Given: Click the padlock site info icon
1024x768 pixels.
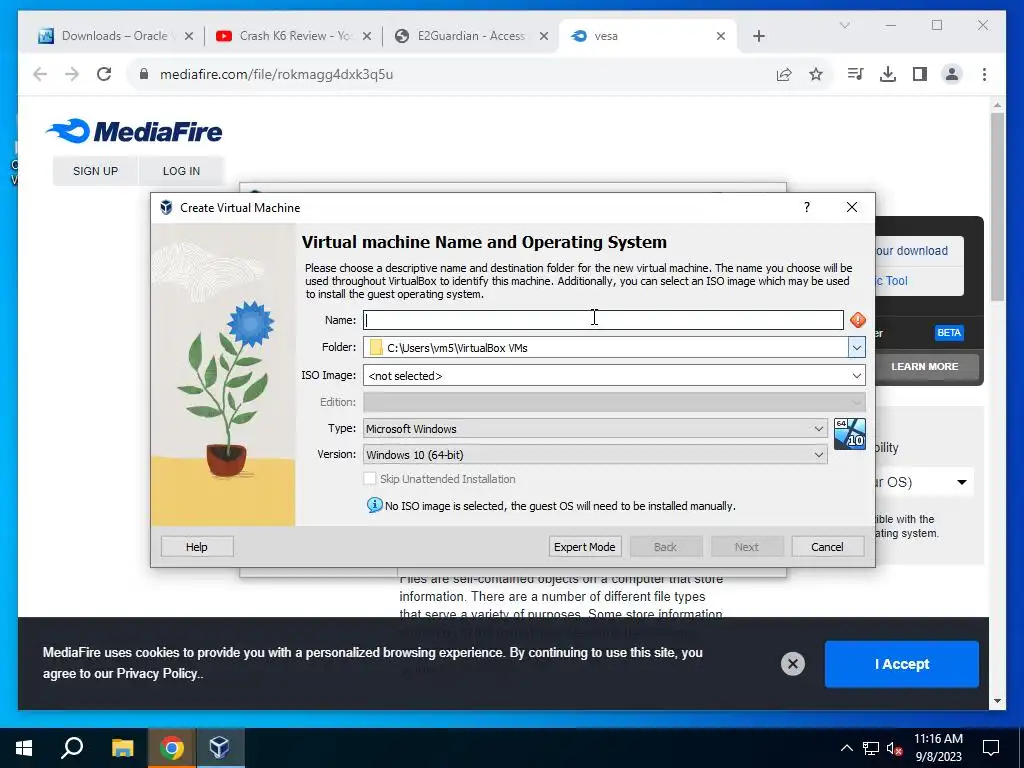Looking at the screenshot, I should [x=144, y=74].
